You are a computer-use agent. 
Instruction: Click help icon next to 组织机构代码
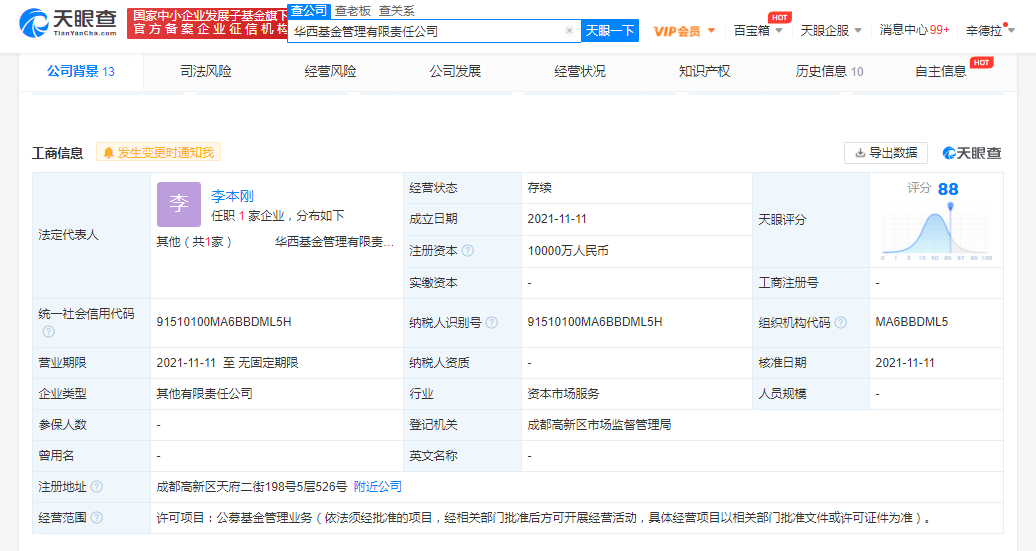tap(840, 322)
